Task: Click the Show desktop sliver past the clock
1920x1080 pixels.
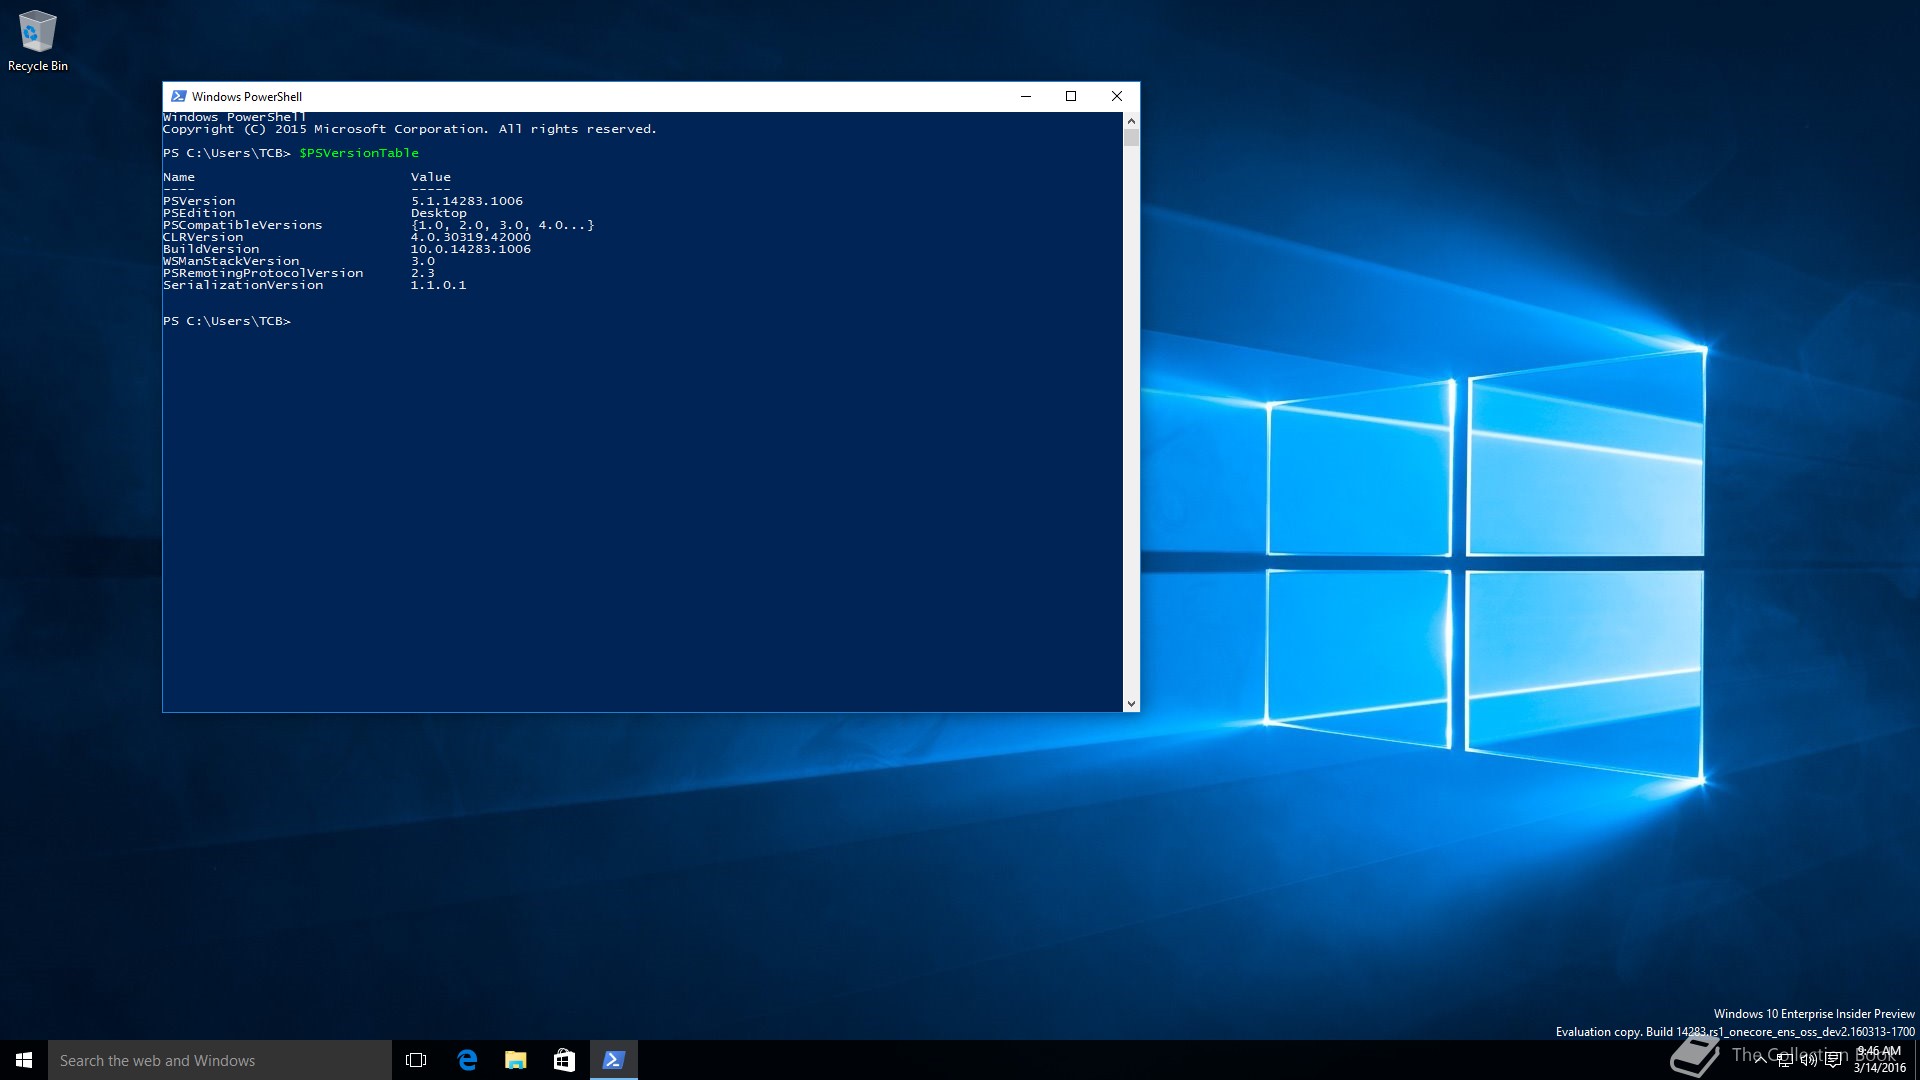Action: pos(1916,1060)
